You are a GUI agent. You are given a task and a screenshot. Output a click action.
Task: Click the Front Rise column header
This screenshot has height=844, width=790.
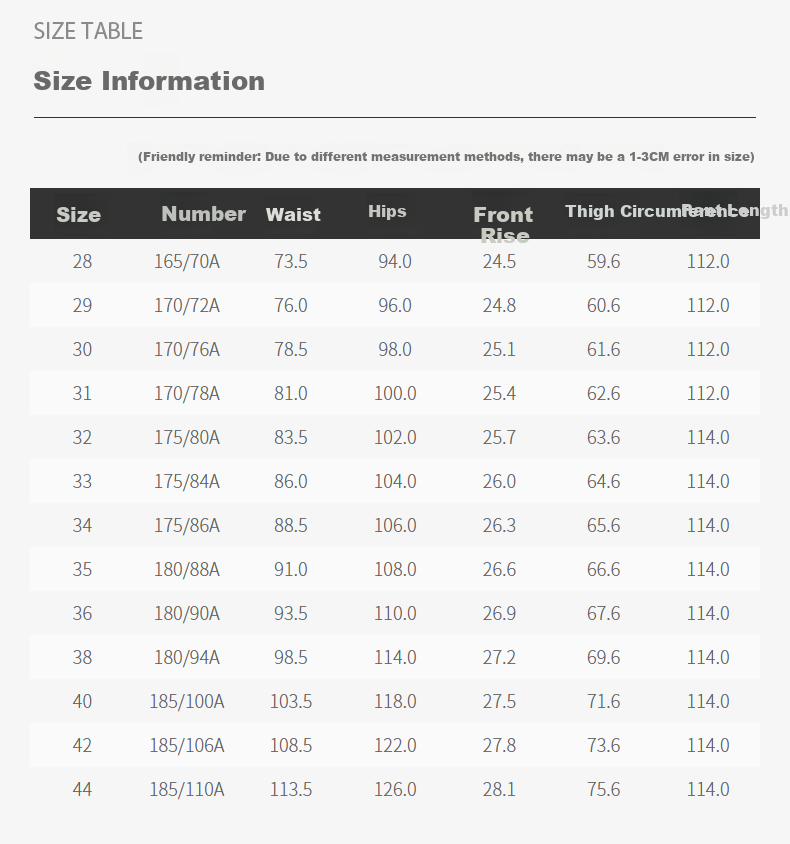[x=503, y=225]
